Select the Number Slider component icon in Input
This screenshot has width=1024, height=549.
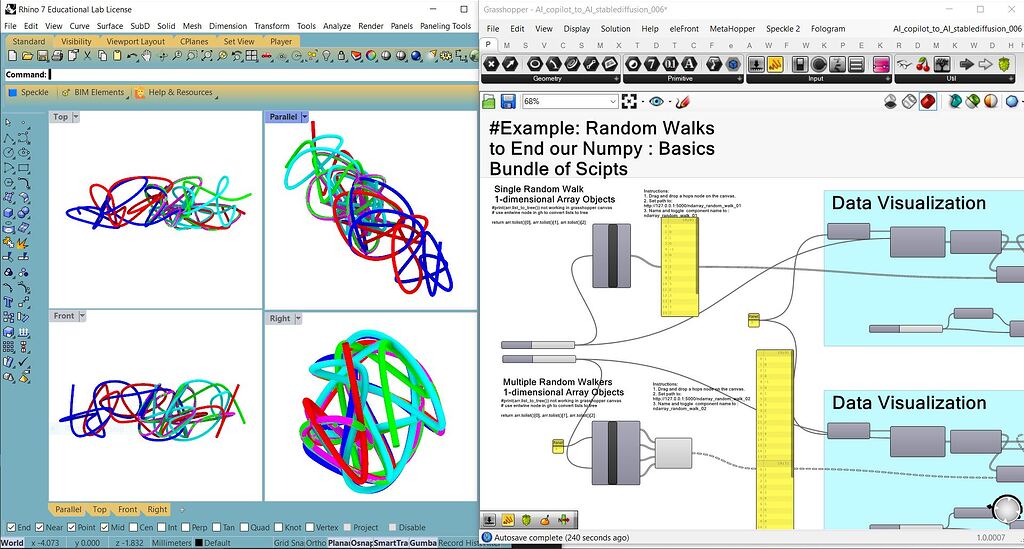[756, 64]
